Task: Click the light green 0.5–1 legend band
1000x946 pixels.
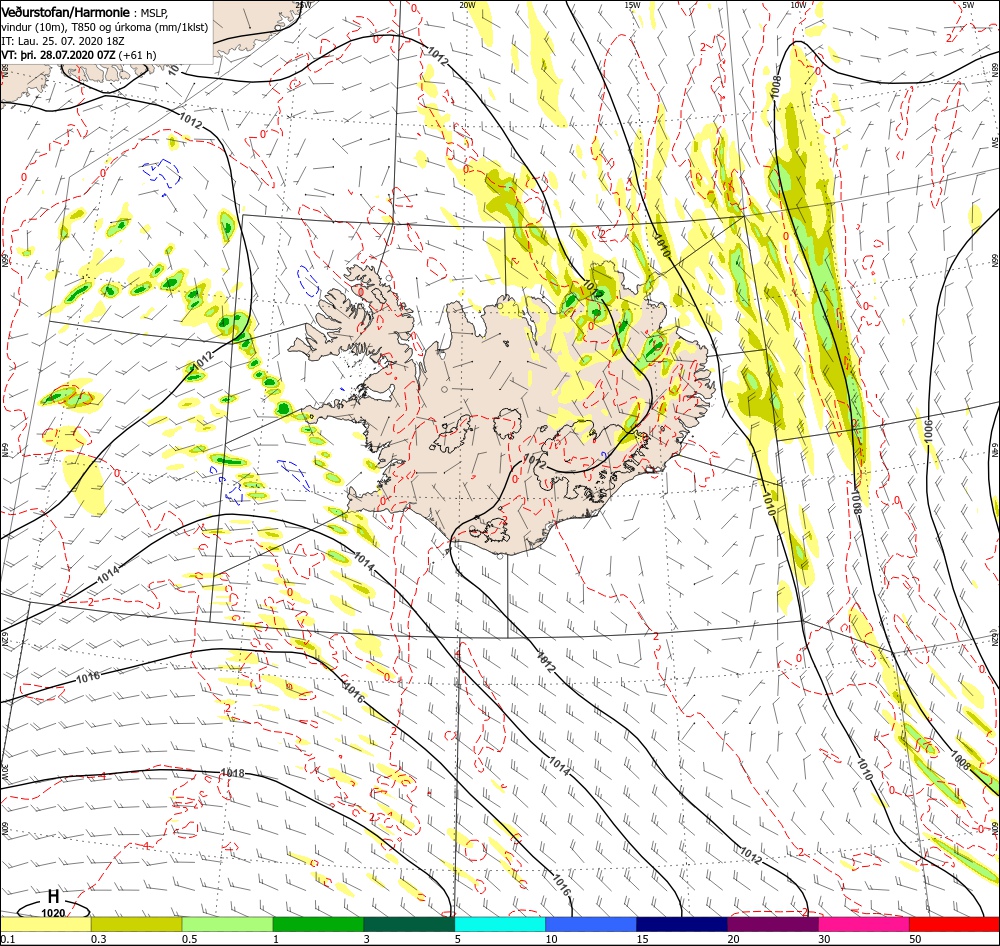Action: point(228,924)
